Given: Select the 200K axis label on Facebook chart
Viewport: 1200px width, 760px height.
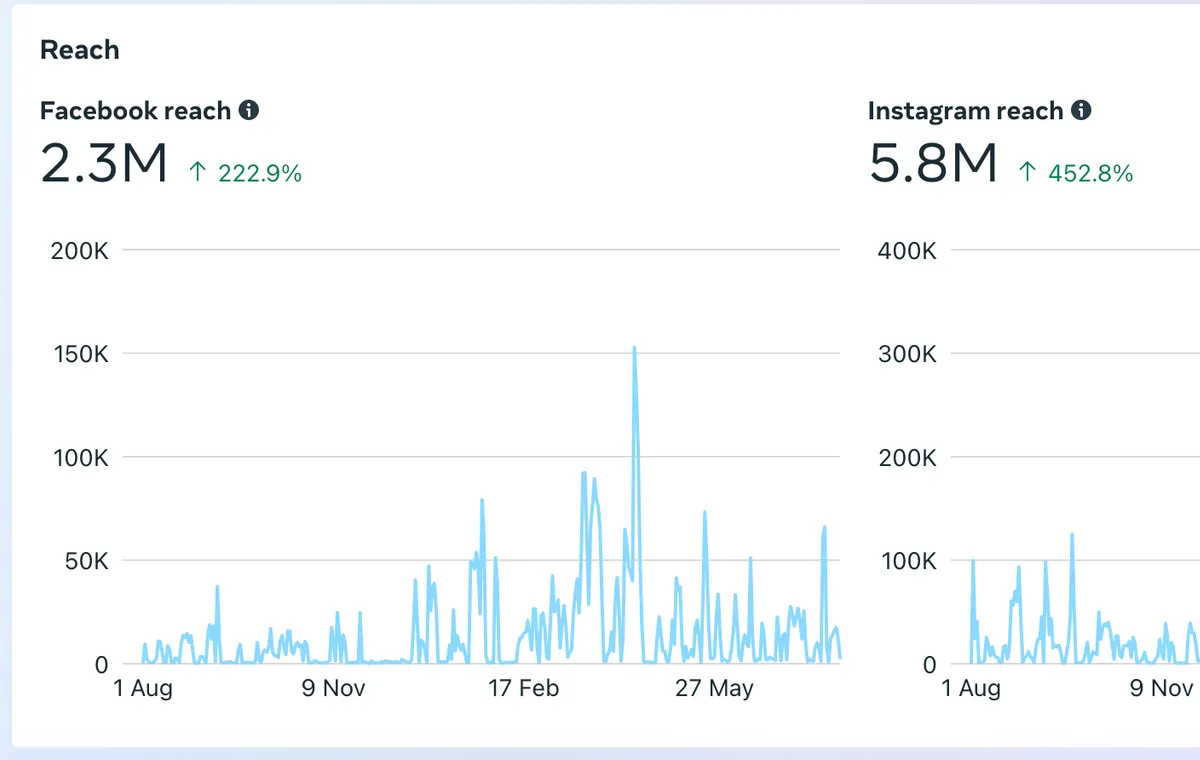Looking at the screenshot, I should [79, 250].
